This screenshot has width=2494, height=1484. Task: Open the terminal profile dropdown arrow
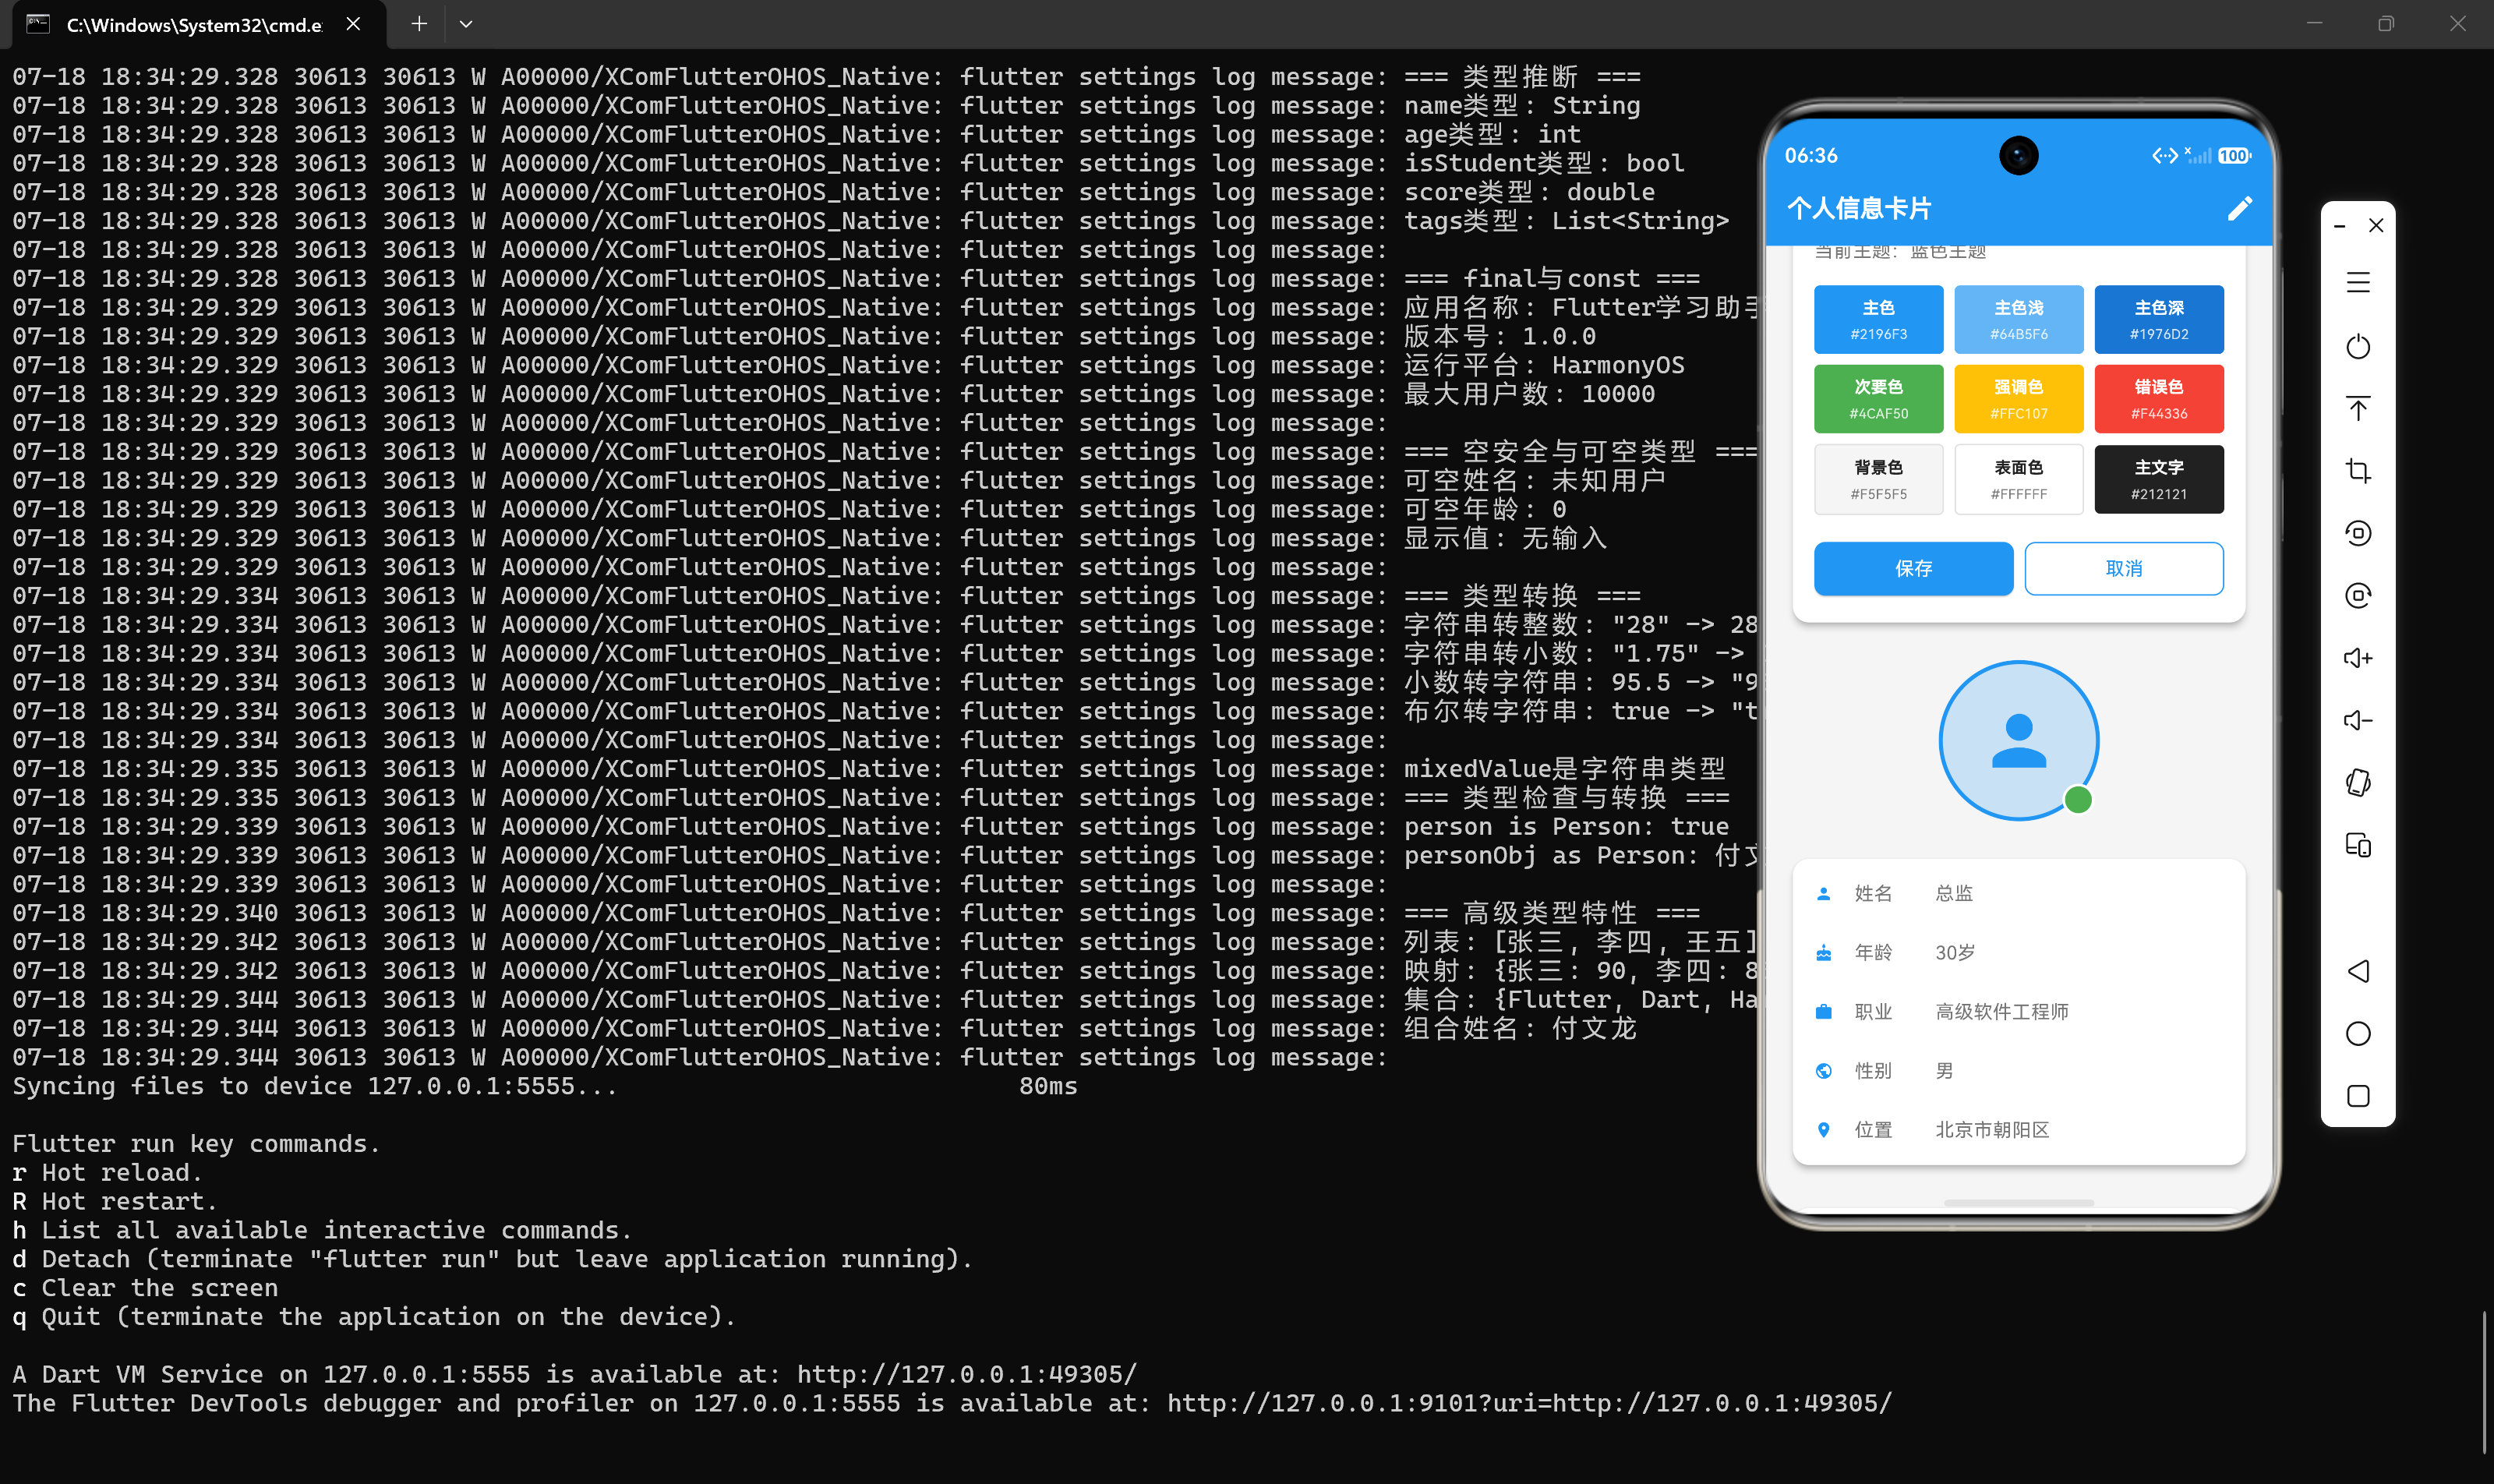(x=466, y=24)
